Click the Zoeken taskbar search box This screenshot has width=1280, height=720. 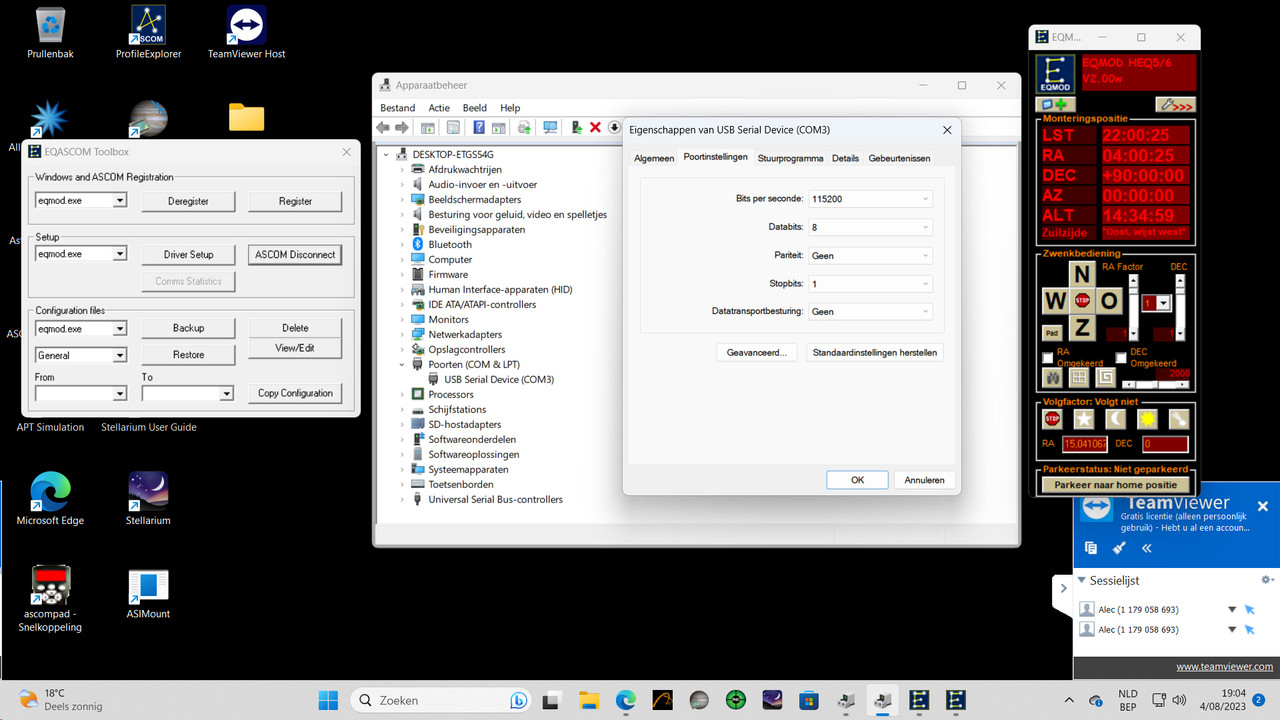[x=442, y=700]
